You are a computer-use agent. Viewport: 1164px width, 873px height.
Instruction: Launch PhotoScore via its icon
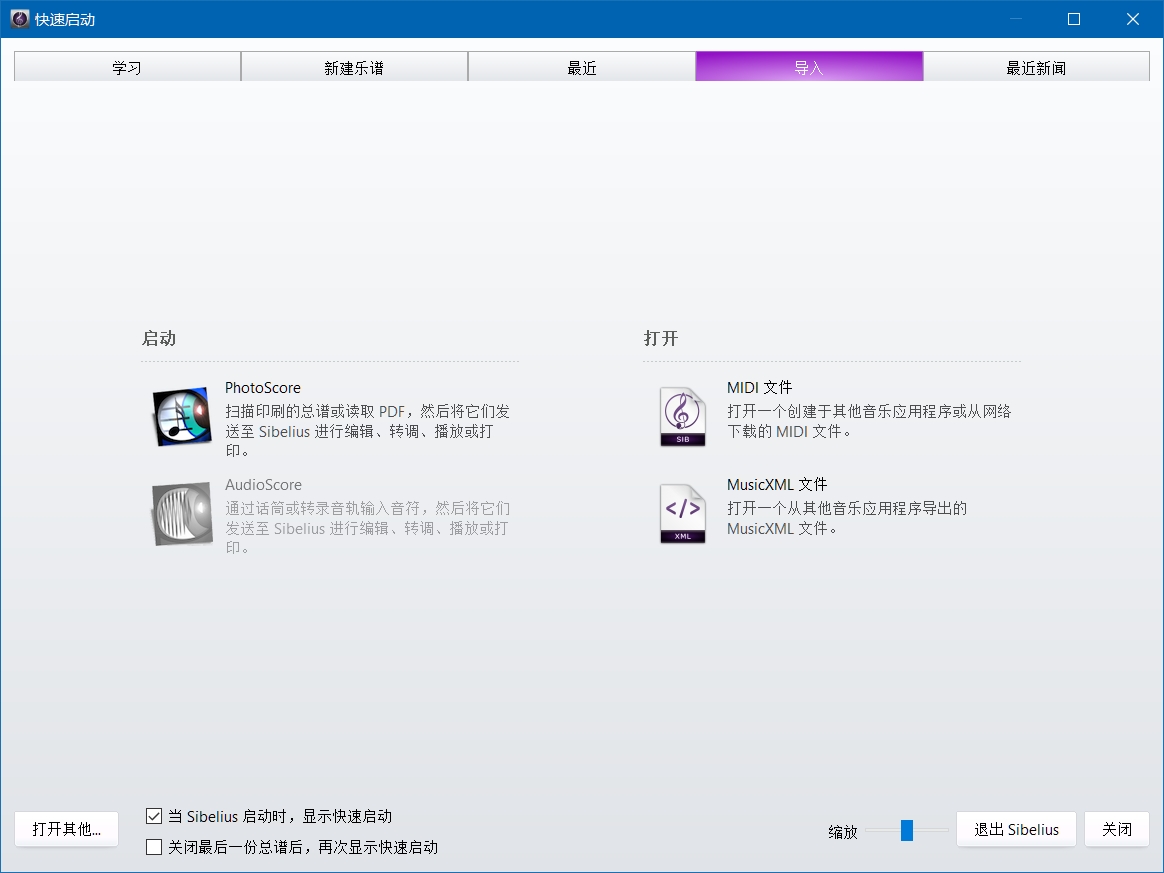(x=182, y=416)
